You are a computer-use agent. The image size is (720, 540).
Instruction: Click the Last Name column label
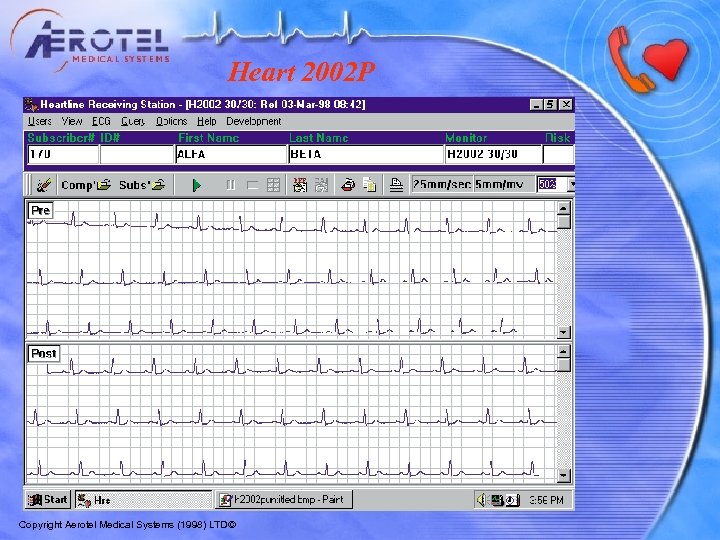(319, 138)
